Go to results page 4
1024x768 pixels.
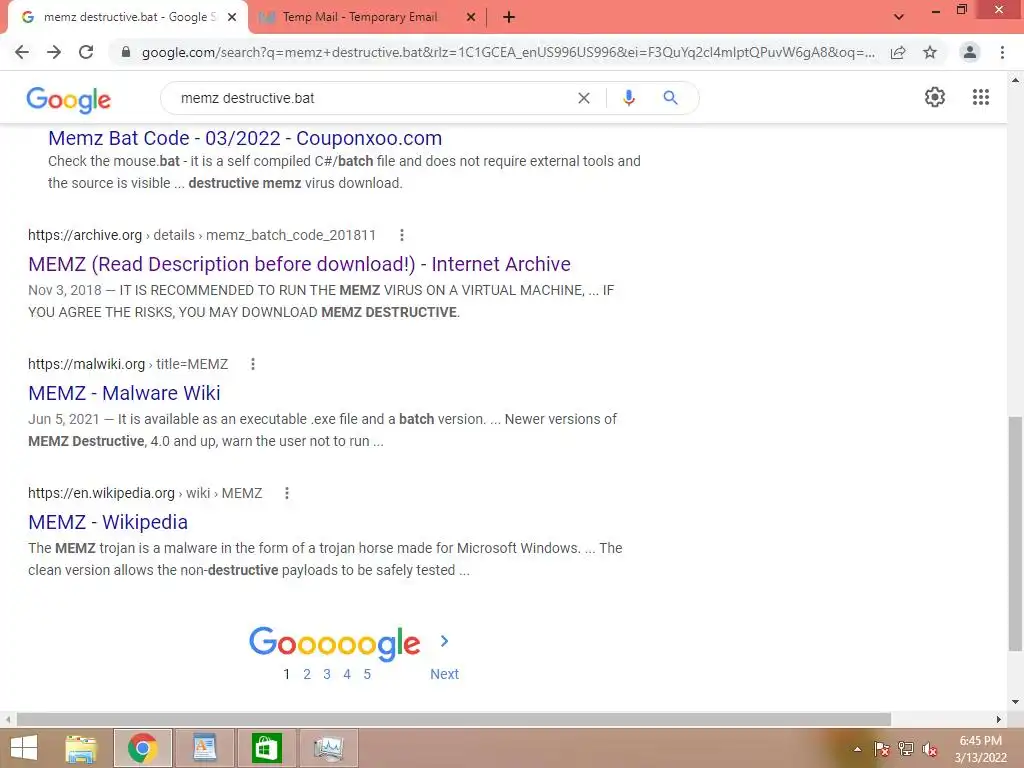tap(347, 674)
